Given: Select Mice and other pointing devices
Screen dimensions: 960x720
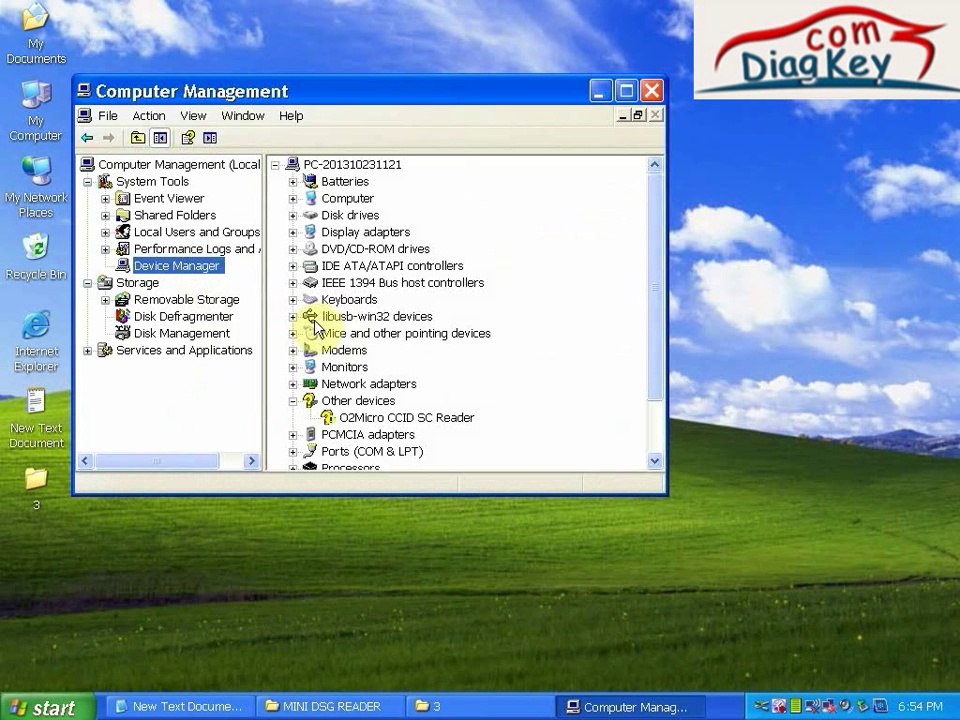Looking at the screenshot, I should [x=405, y=334].
